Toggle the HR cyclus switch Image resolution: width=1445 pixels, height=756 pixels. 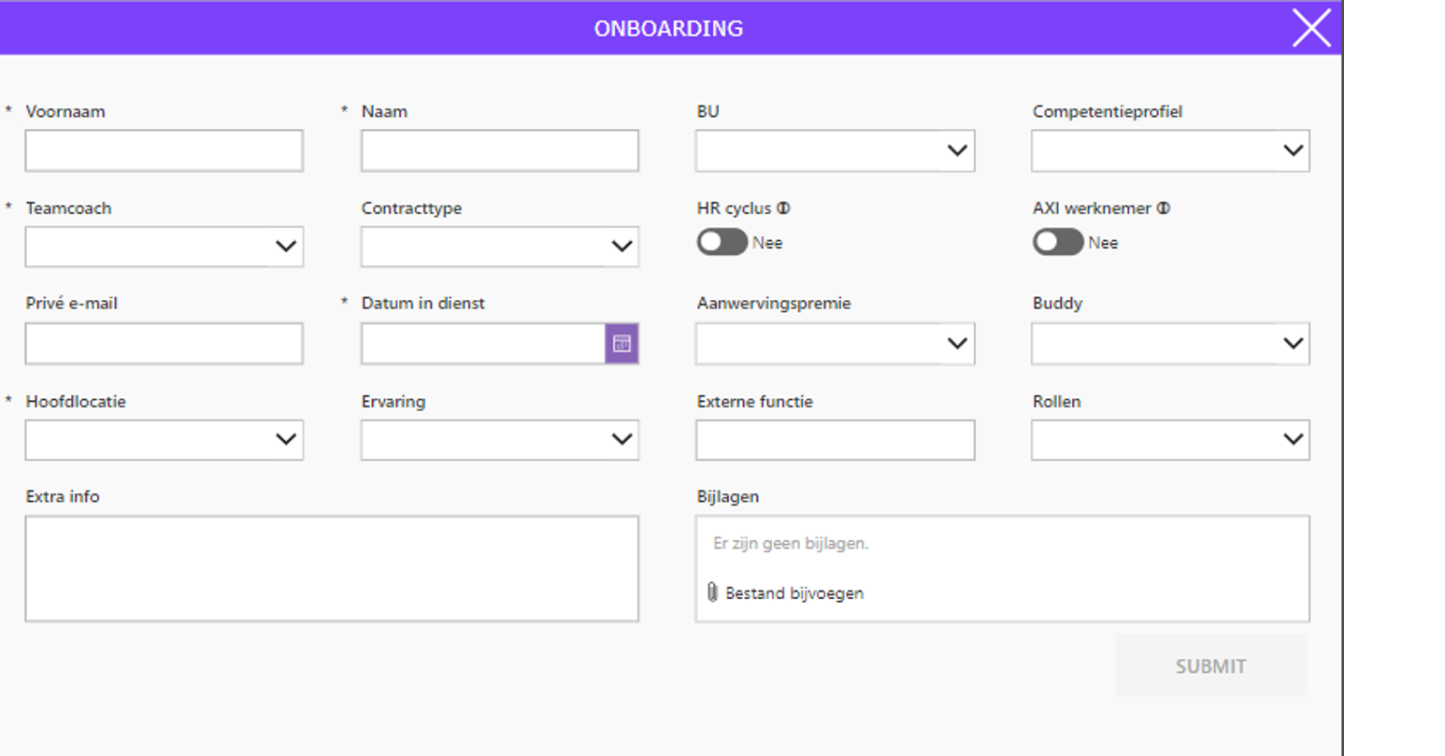722,242
